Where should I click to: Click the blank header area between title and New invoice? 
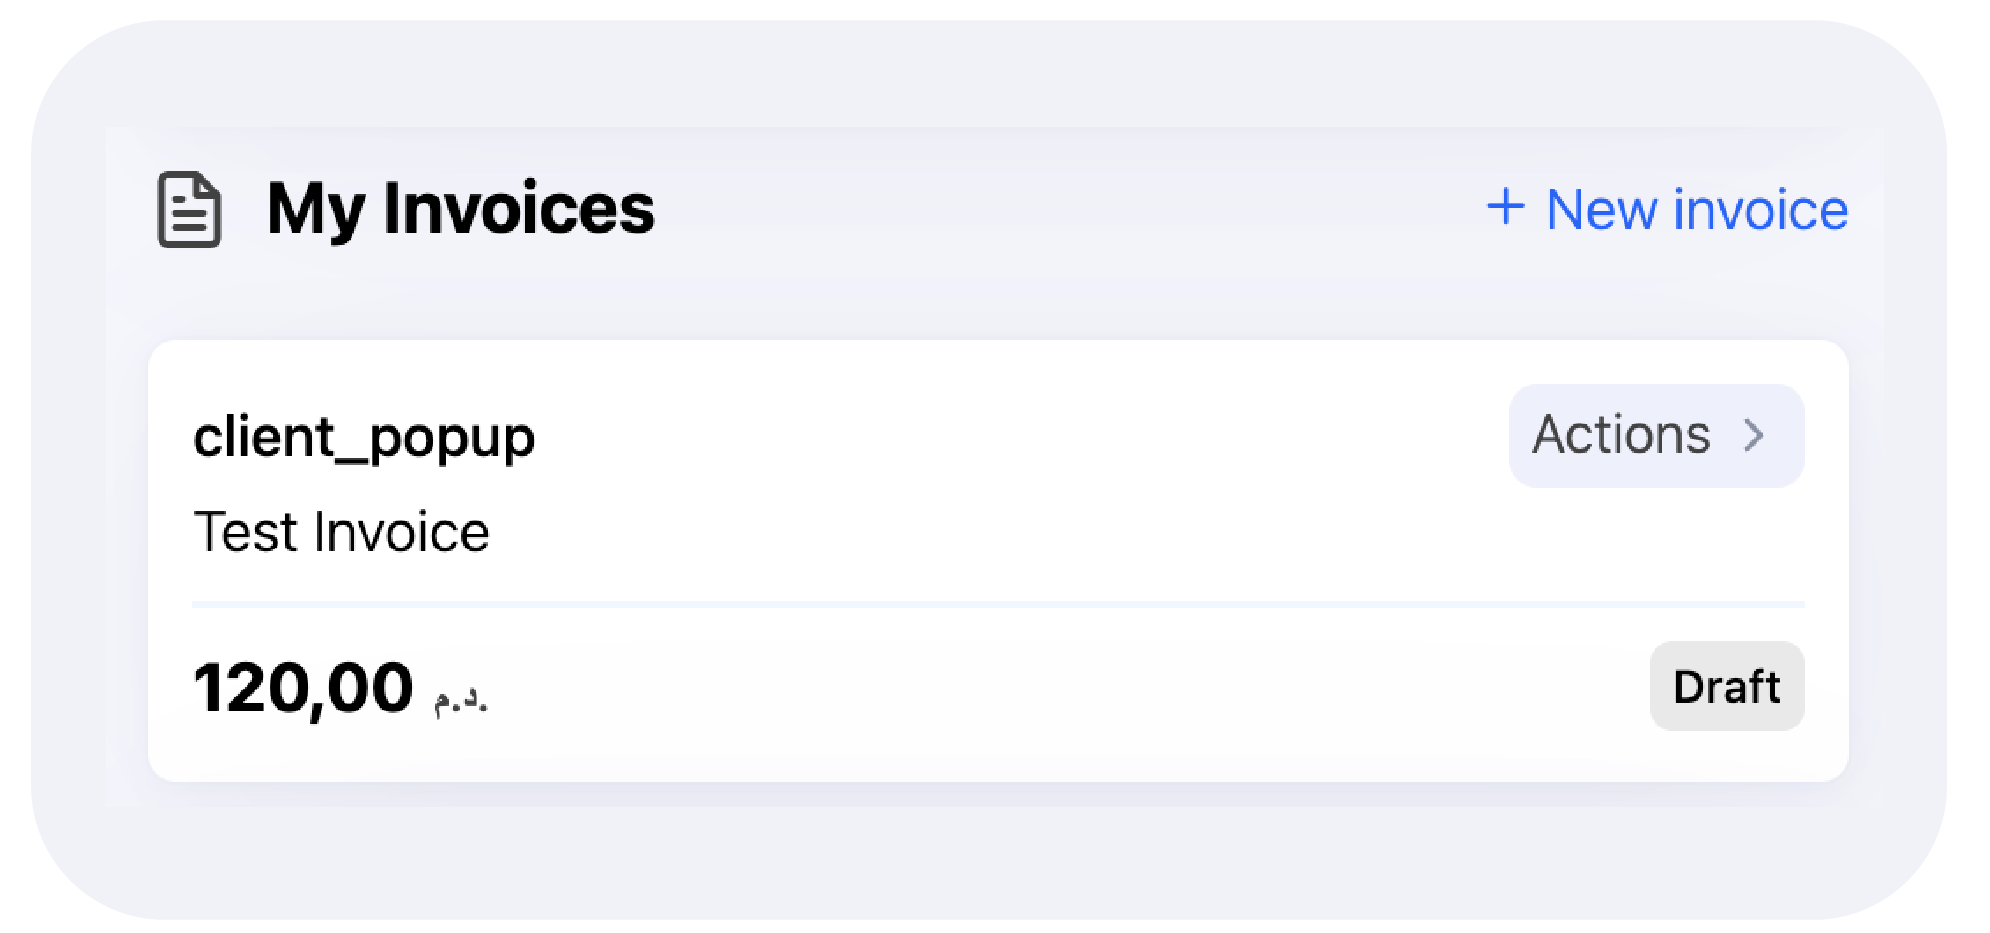click(x=1070, y=209)
